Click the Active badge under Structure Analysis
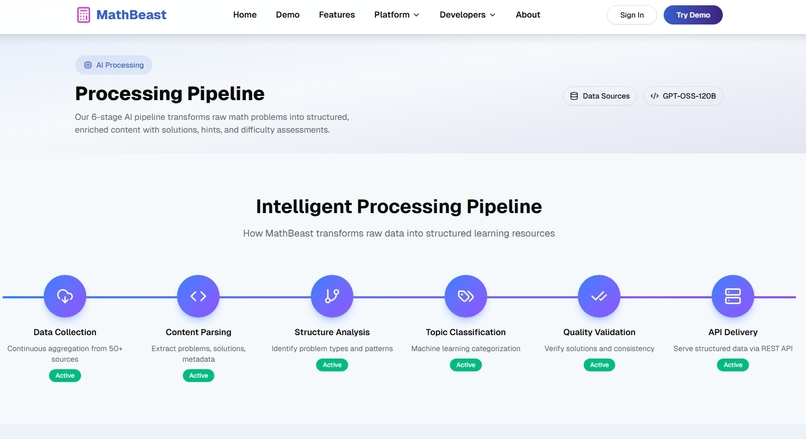The image size is (806, 439). (x=332, y=365)
